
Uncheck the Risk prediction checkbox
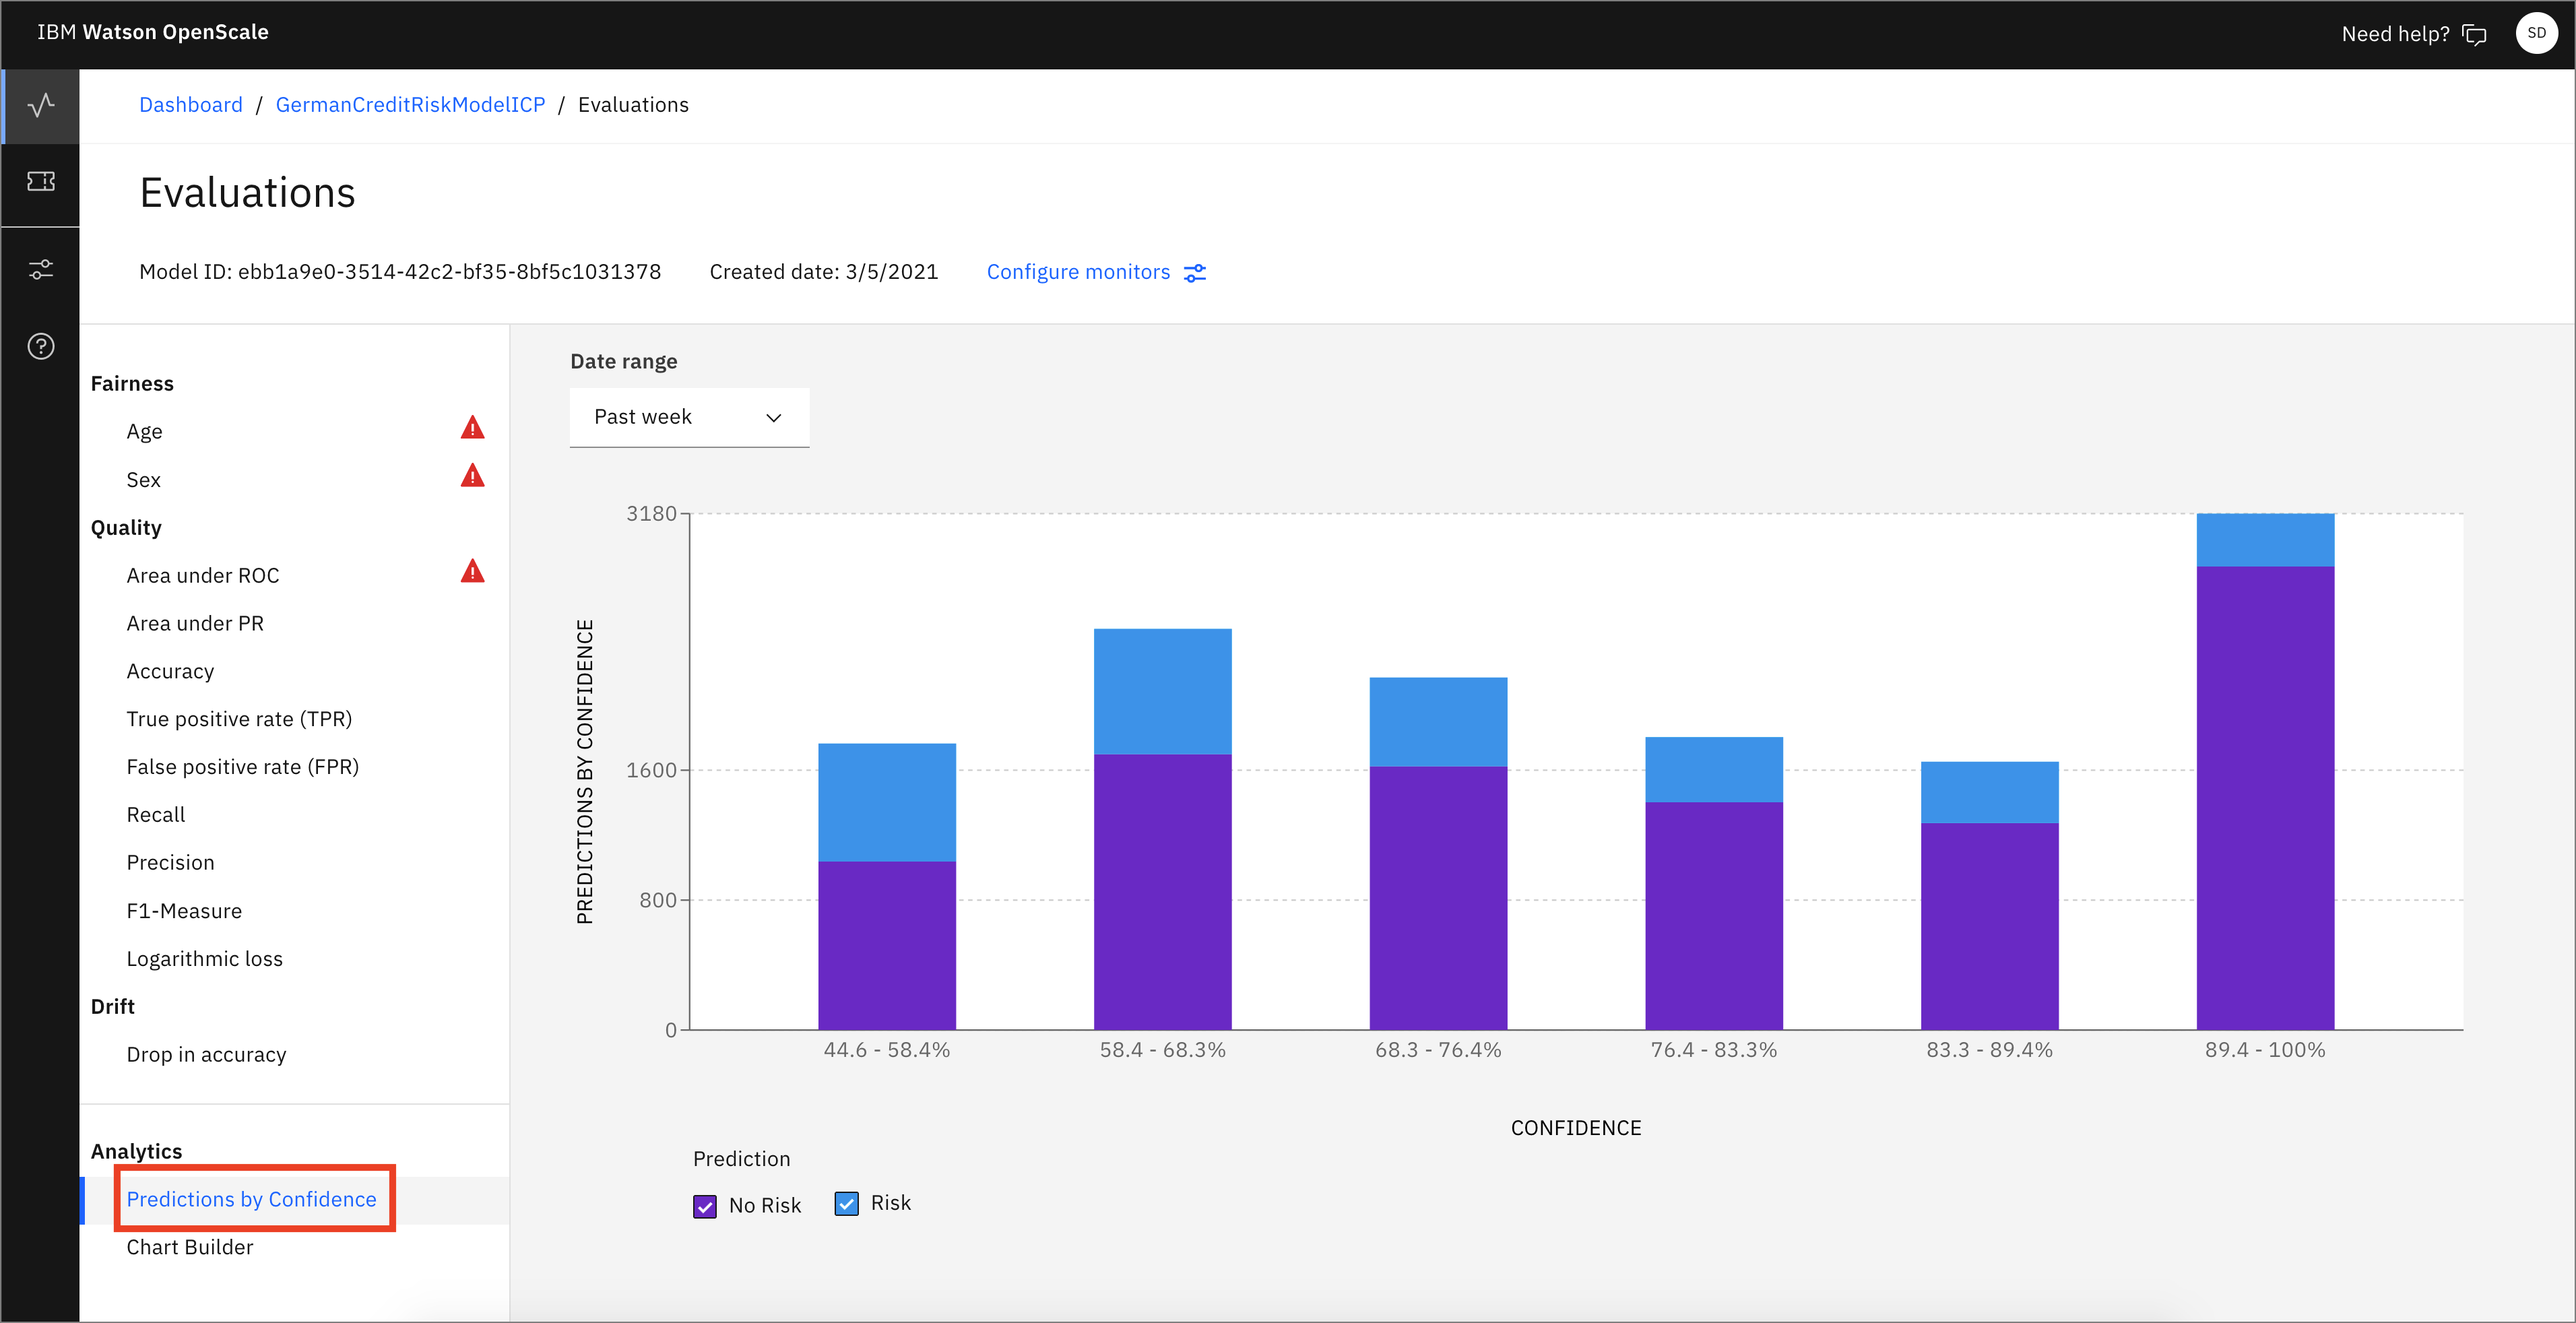coord(846,1203)
